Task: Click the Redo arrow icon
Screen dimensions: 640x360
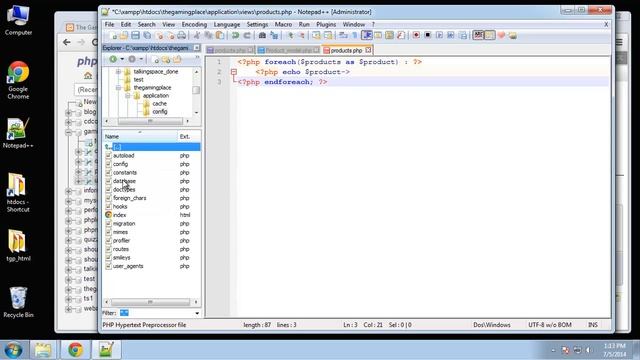Action: pyautogui.click(x=247, y=36)
